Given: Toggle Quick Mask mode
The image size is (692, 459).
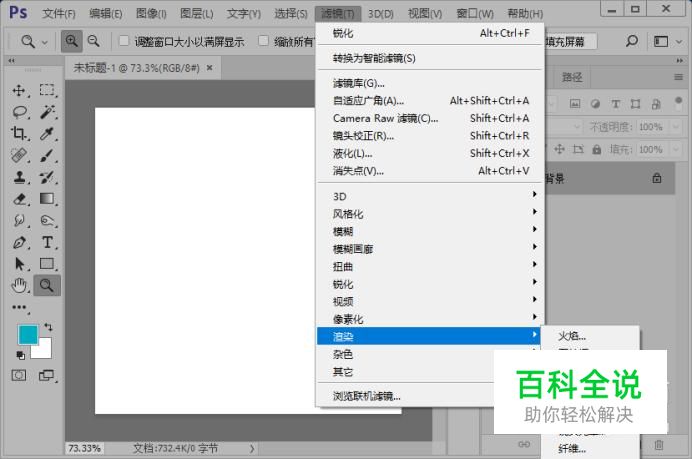Looking at the screenshot, I should [19, 376].
